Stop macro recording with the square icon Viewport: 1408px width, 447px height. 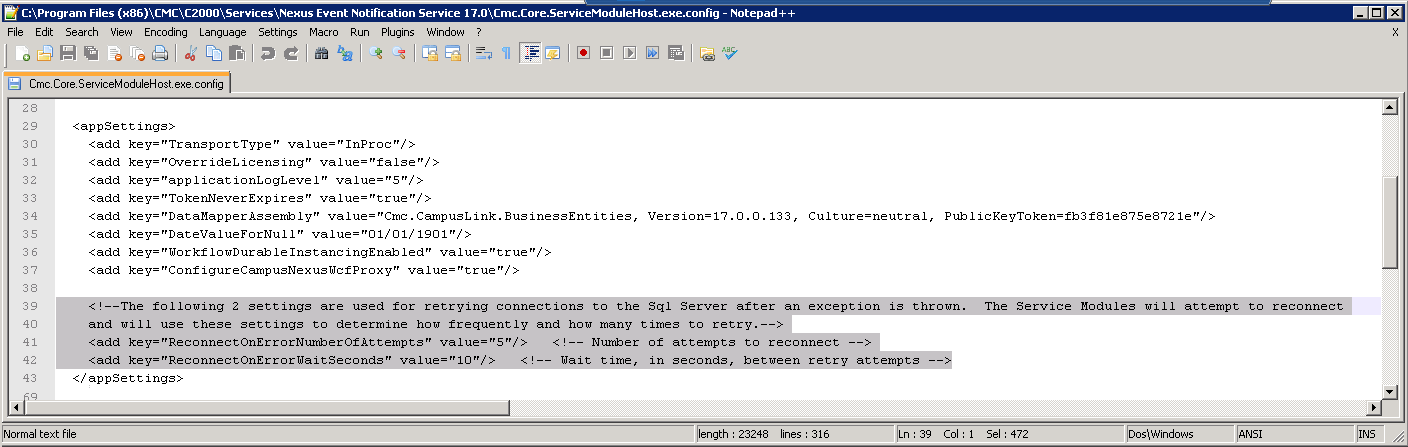(607, 53)
